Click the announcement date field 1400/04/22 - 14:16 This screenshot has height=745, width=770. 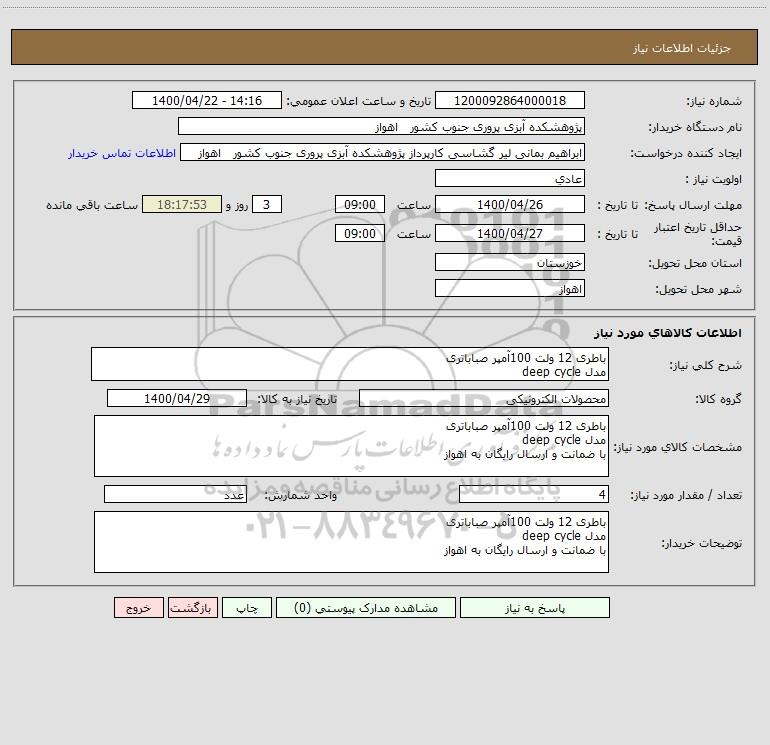(207, 100)
